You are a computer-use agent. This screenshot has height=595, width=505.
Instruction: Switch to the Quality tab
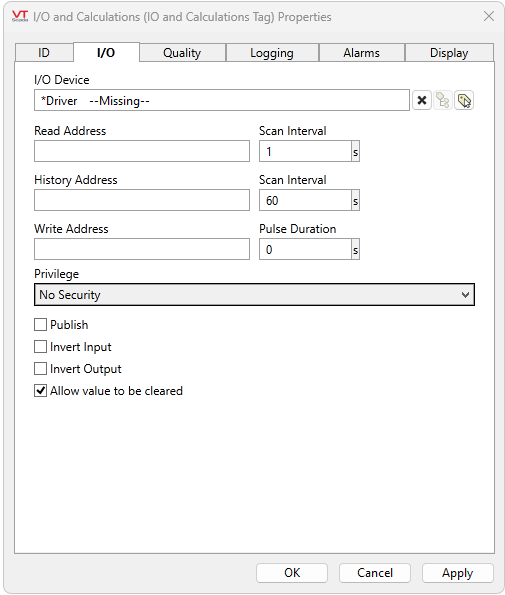click(182, 53)
